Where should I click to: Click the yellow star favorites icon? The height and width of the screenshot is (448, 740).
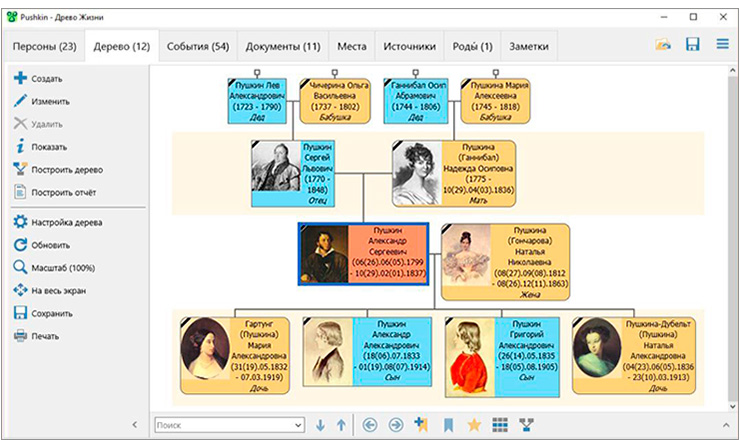coord(474,425)
